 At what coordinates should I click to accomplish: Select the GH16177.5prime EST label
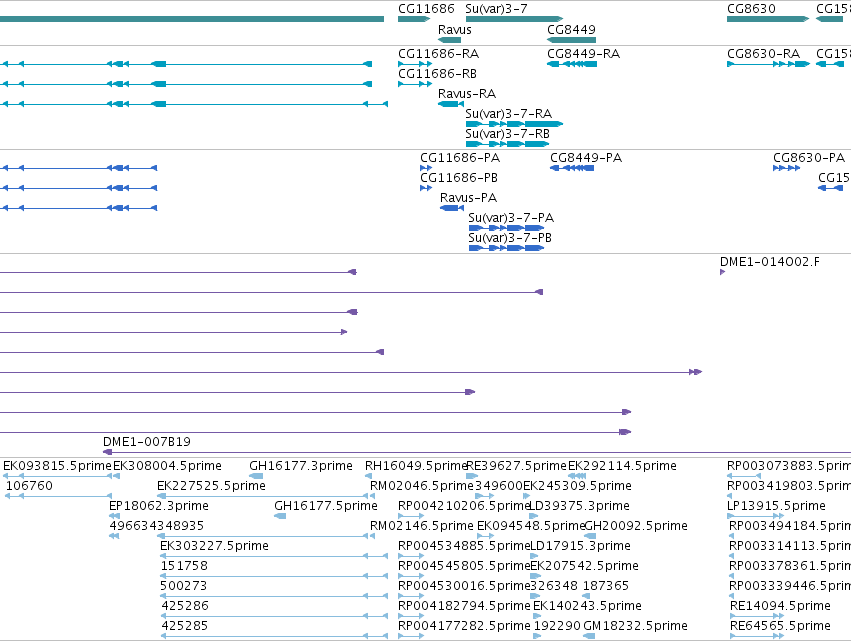[326, 506]
